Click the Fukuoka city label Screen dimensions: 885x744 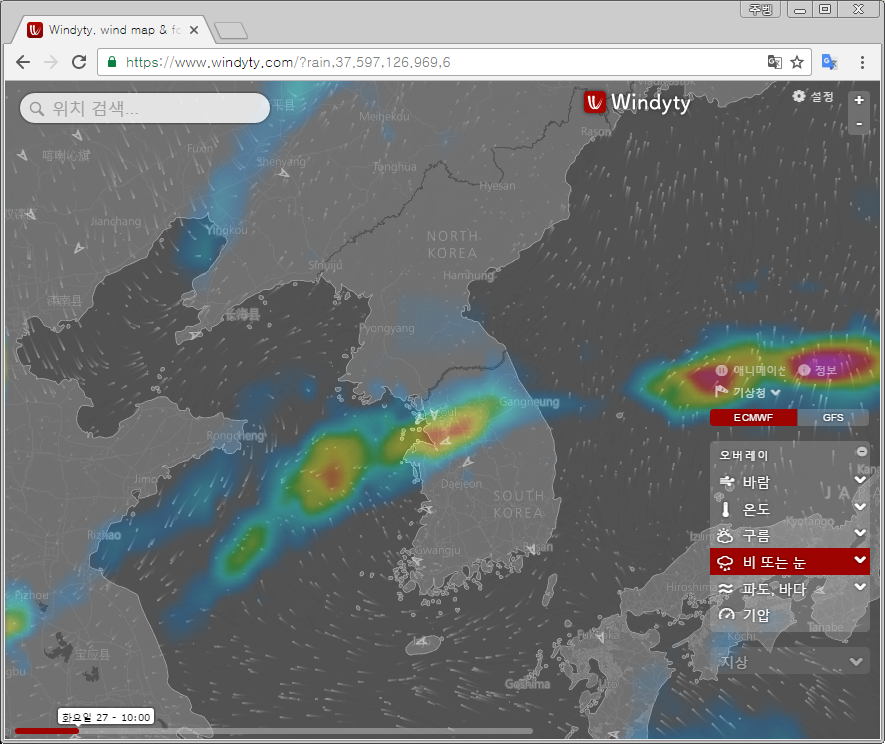pyautogui.click(x=598, y=635)
